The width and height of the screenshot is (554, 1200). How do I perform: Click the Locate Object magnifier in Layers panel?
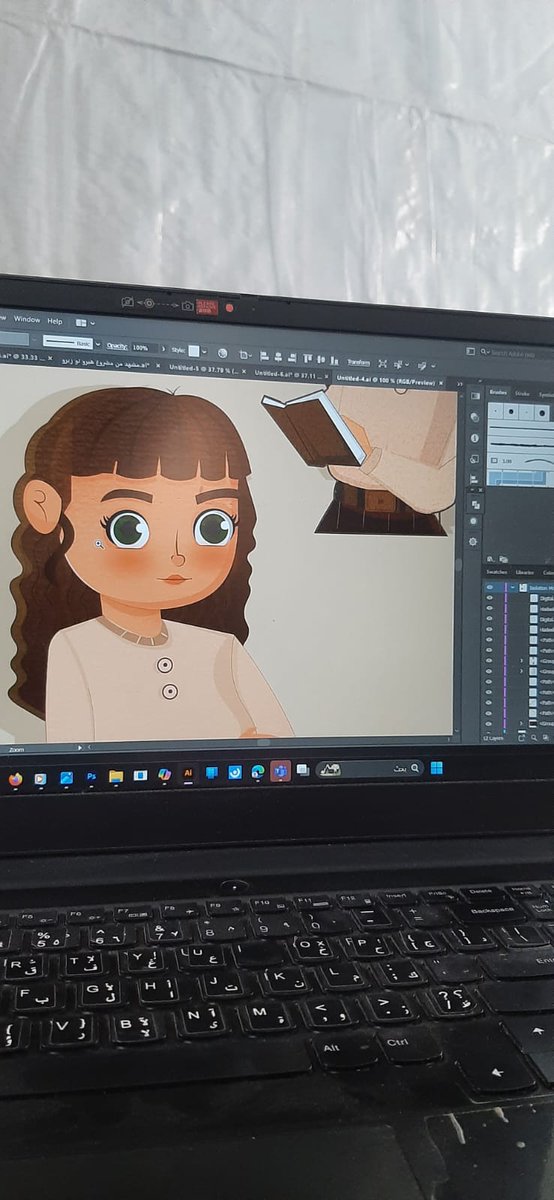point(534,737)
